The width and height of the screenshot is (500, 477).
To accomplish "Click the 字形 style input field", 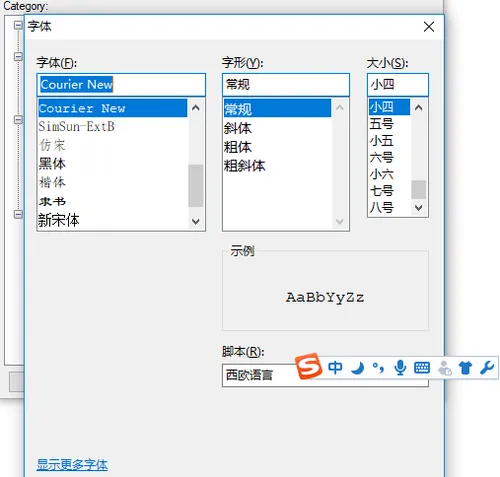I will [286, 85].
